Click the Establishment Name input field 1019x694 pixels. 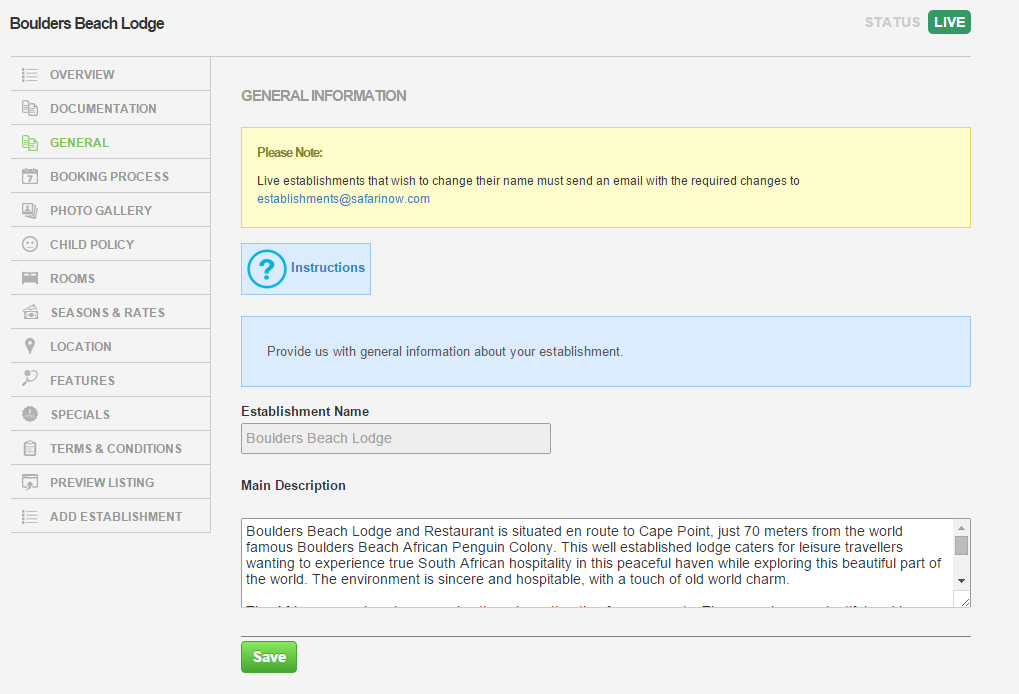(x=396, y=439)
